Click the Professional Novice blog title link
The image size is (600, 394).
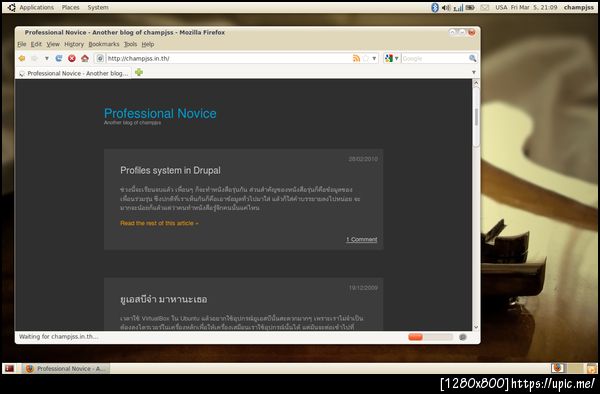pos(160,113)
